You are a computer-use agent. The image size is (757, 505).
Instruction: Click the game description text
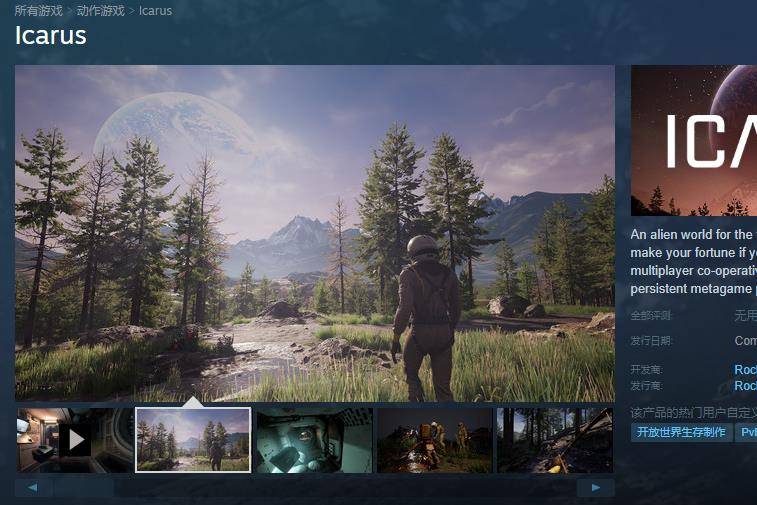click(x=694, y=262)
